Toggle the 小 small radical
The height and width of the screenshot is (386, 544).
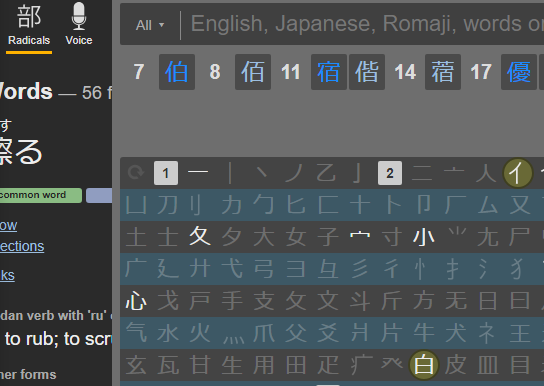(x=424, y=237)
